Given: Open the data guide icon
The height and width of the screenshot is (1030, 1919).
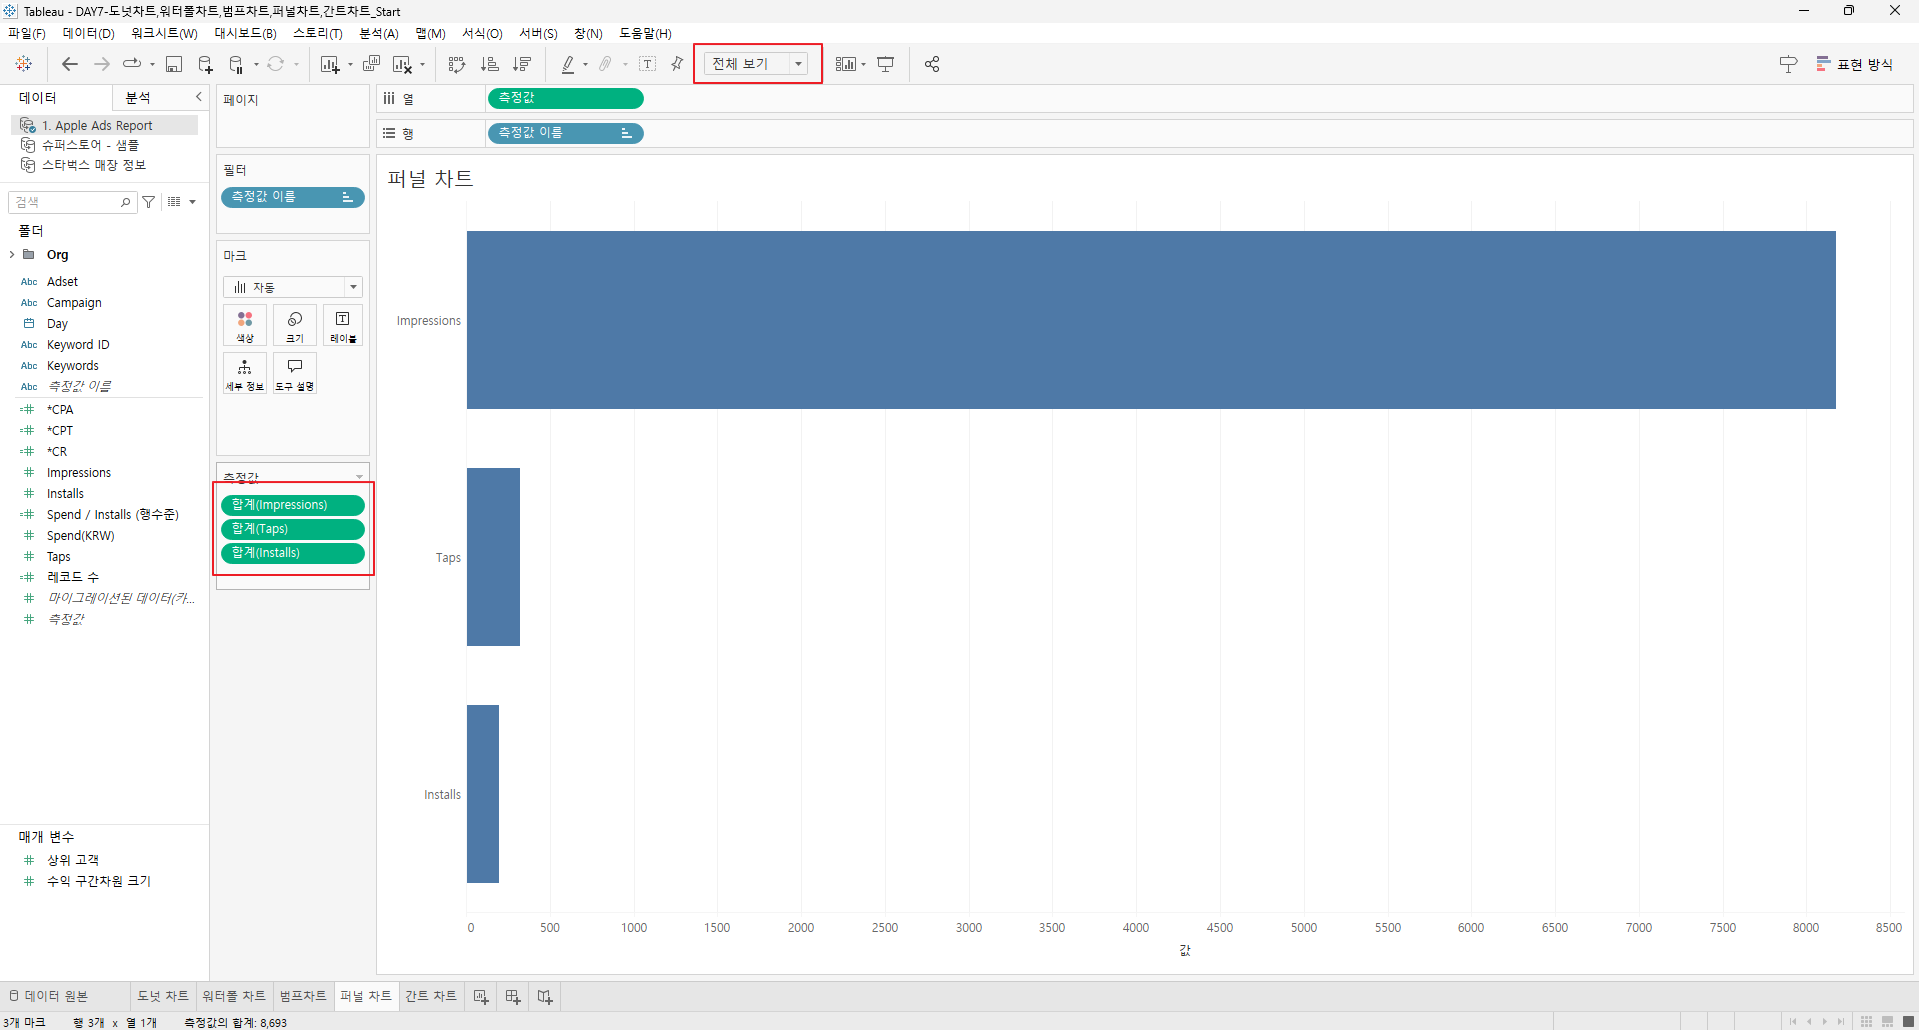Looking at the screenshot, I should coord(1789,64).
